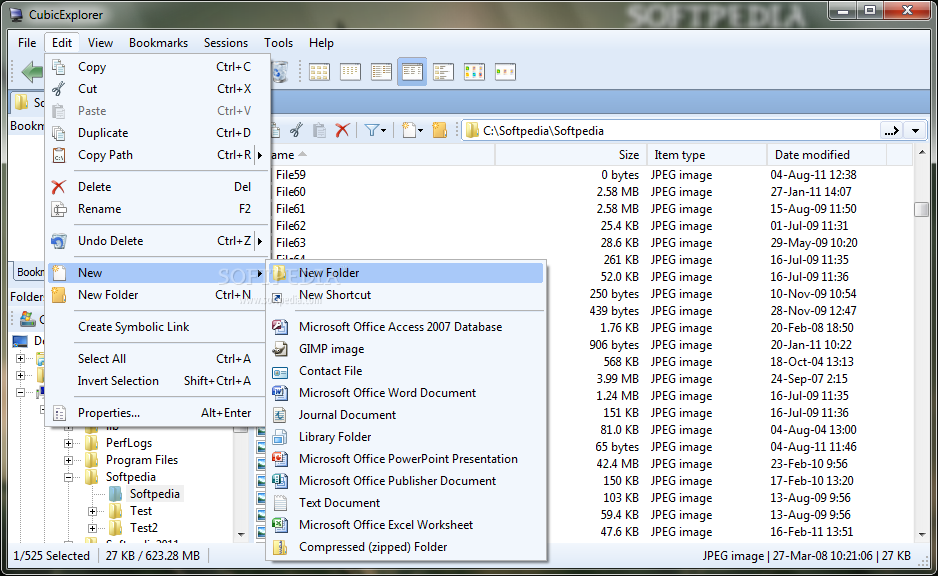Select the large icons view button
This screenshot has height=576, width=938.
click(319, 72)
